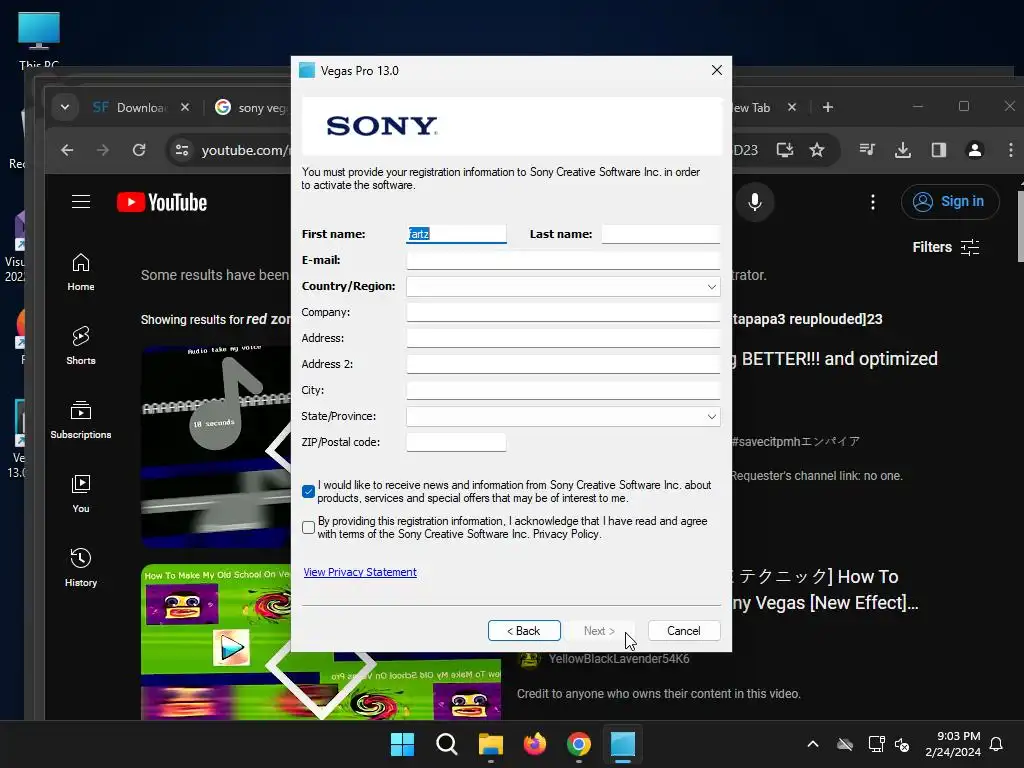1024x768 pixels.
Task: Open File Explorer from taskbar
Action: tap(490, 744)
